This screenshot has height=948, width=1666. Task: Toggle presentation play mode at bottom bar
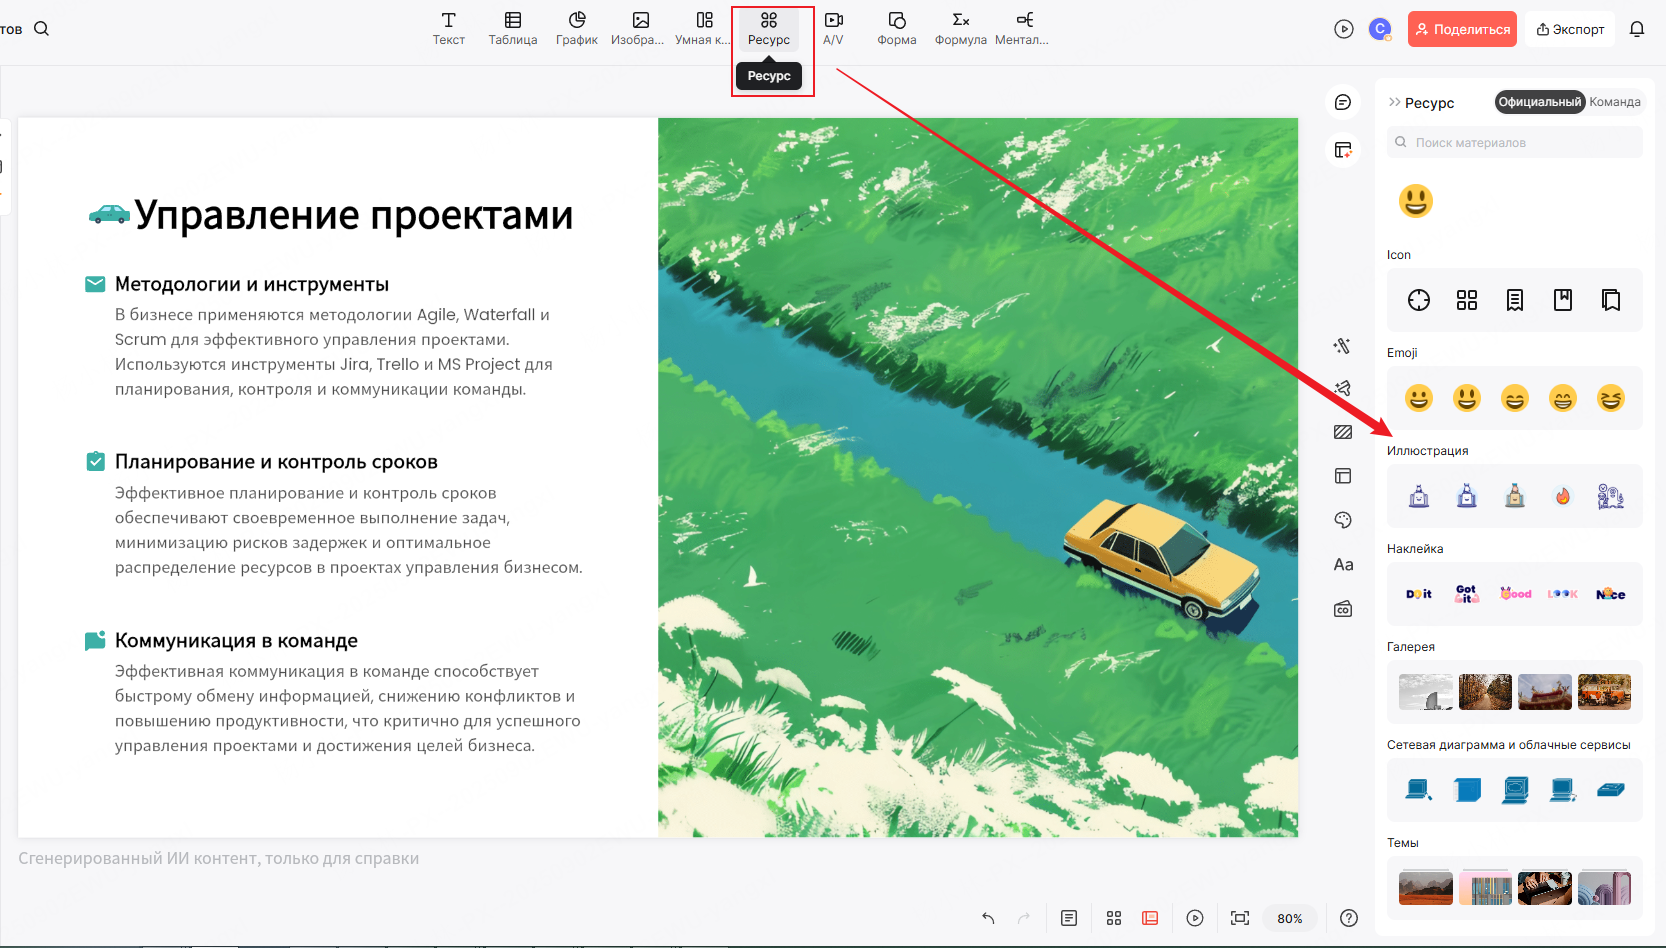tap(1195, 917)
